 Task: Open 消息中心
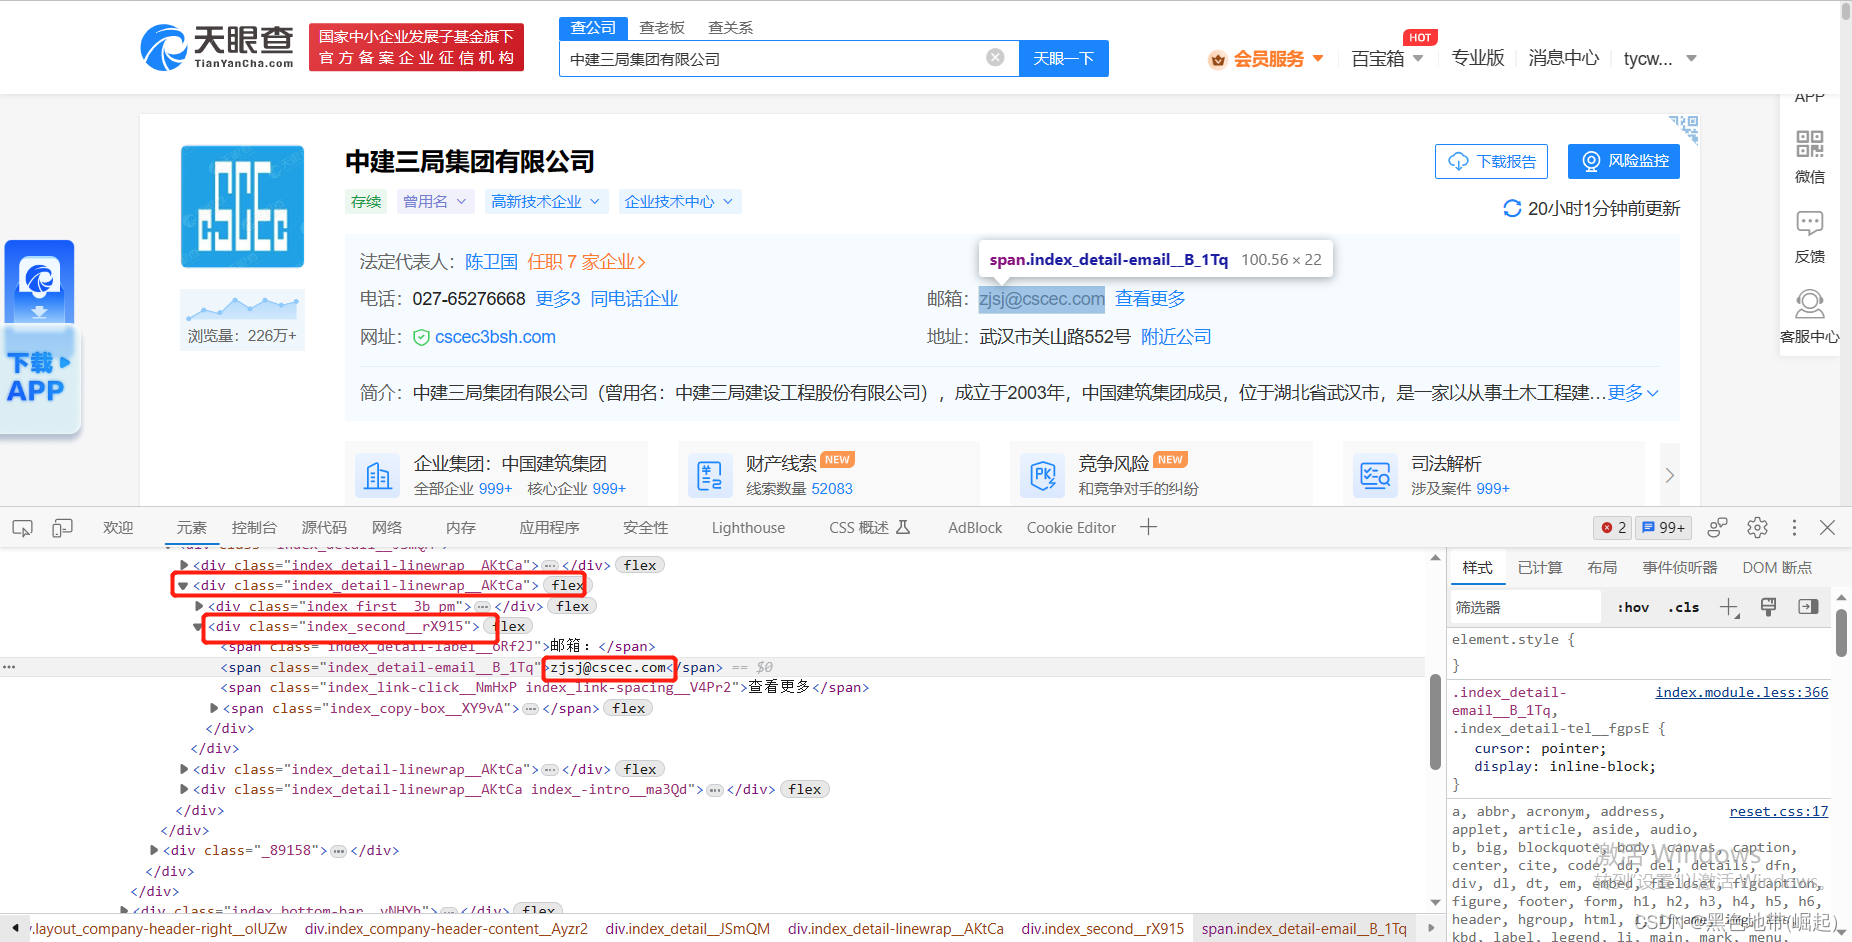coord(1564,58)
